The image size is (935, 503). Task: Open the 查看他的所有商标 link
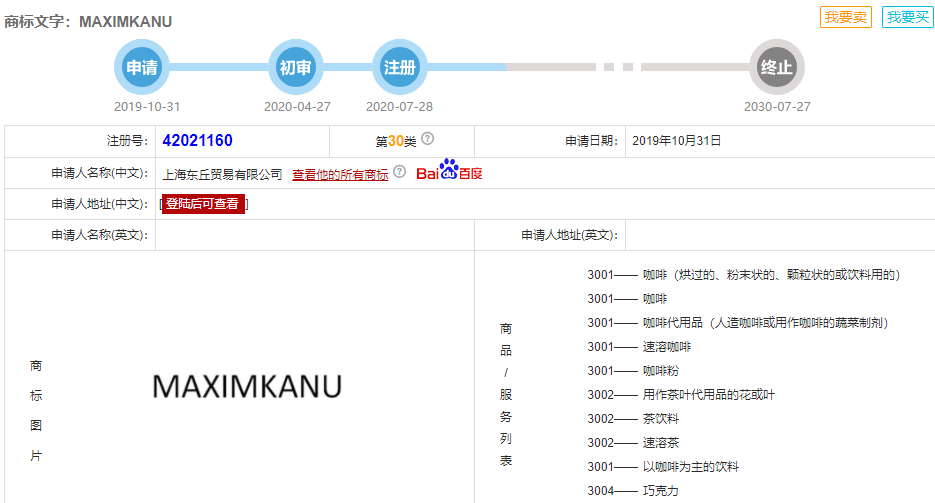pos(340,175)
